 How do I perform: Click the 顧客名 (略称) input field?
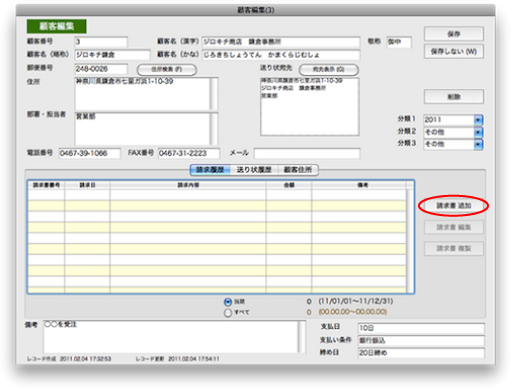112,55
